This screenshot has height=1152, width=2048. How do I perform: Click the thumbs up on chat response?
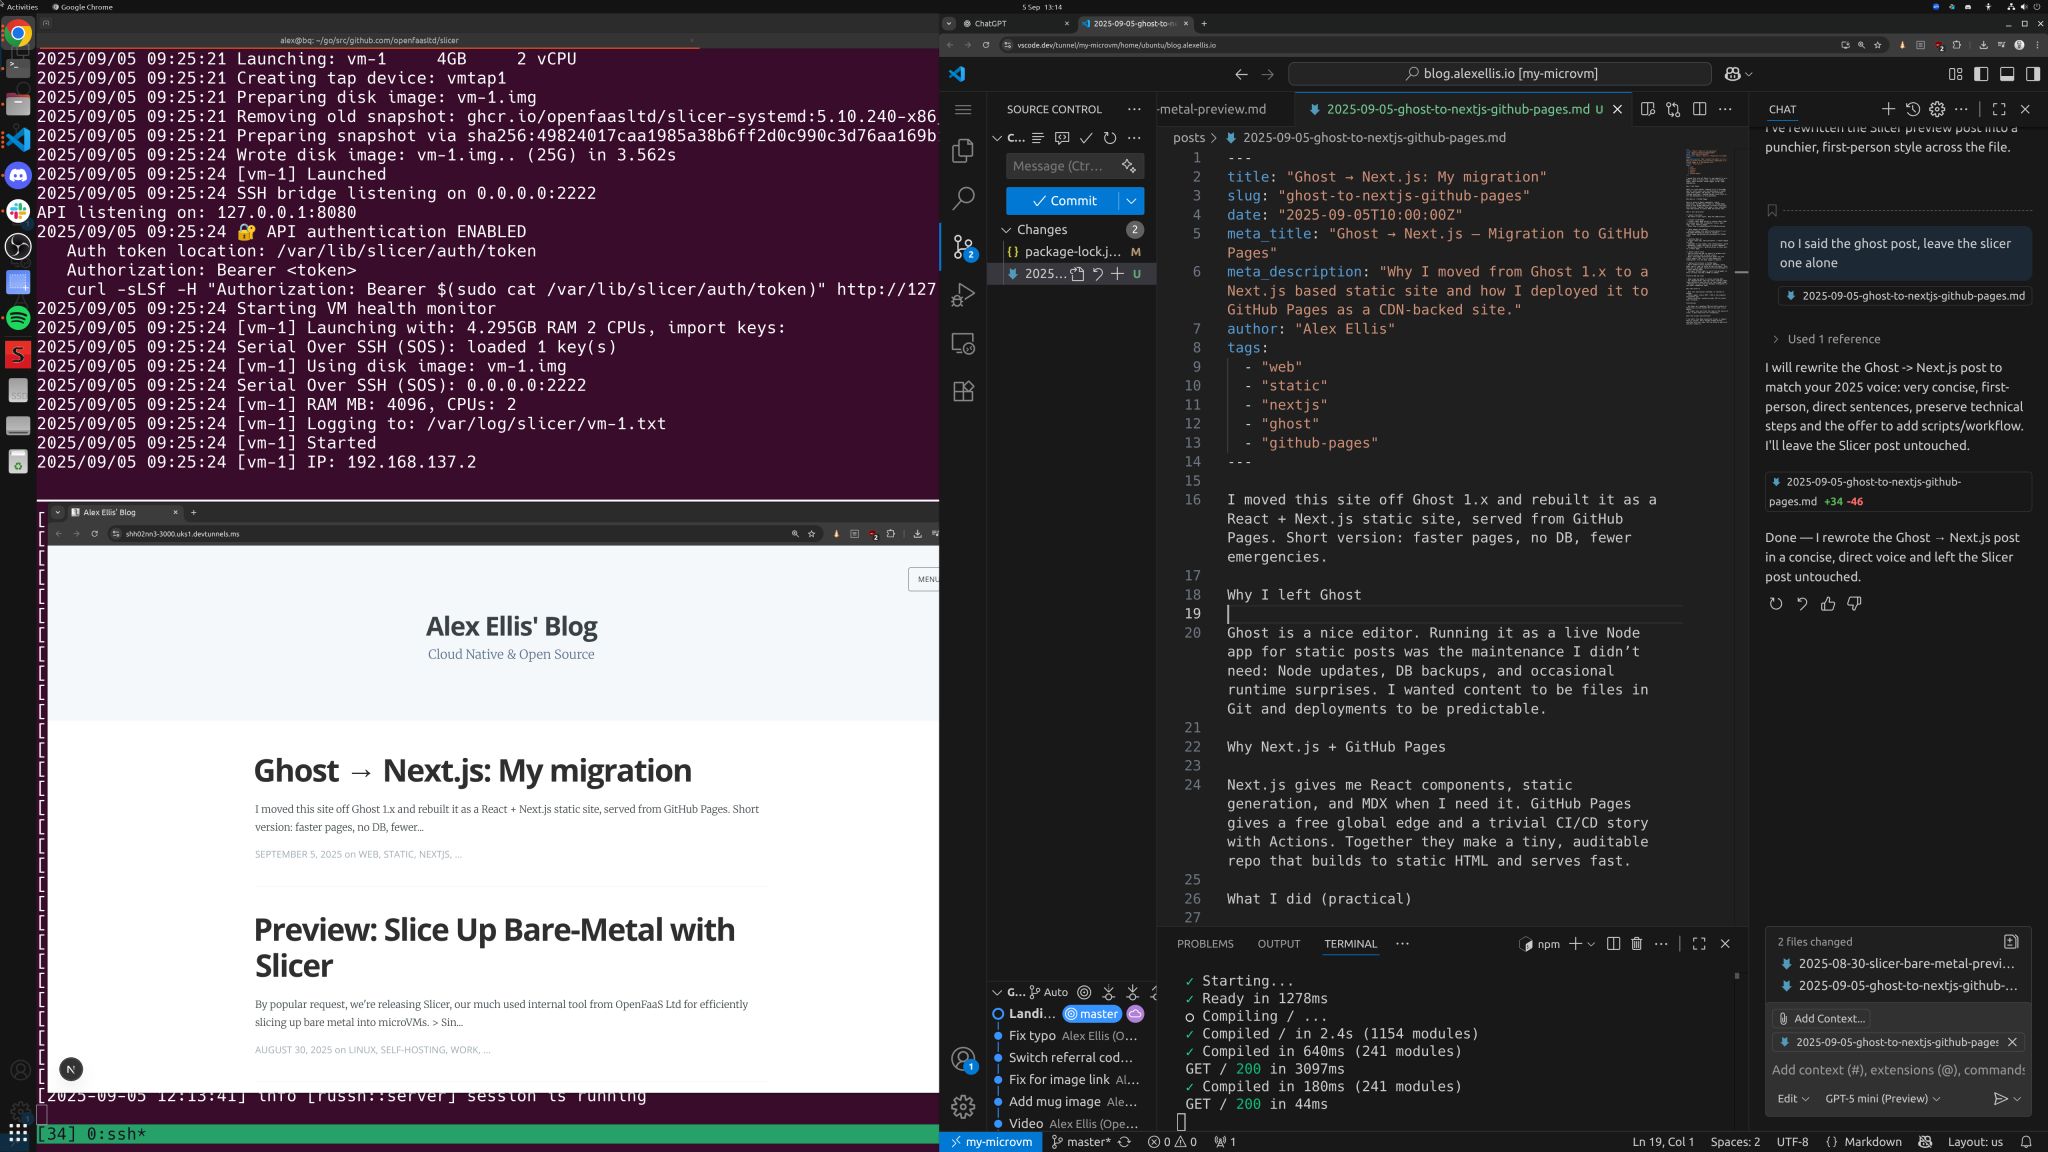coord(1828,604)
